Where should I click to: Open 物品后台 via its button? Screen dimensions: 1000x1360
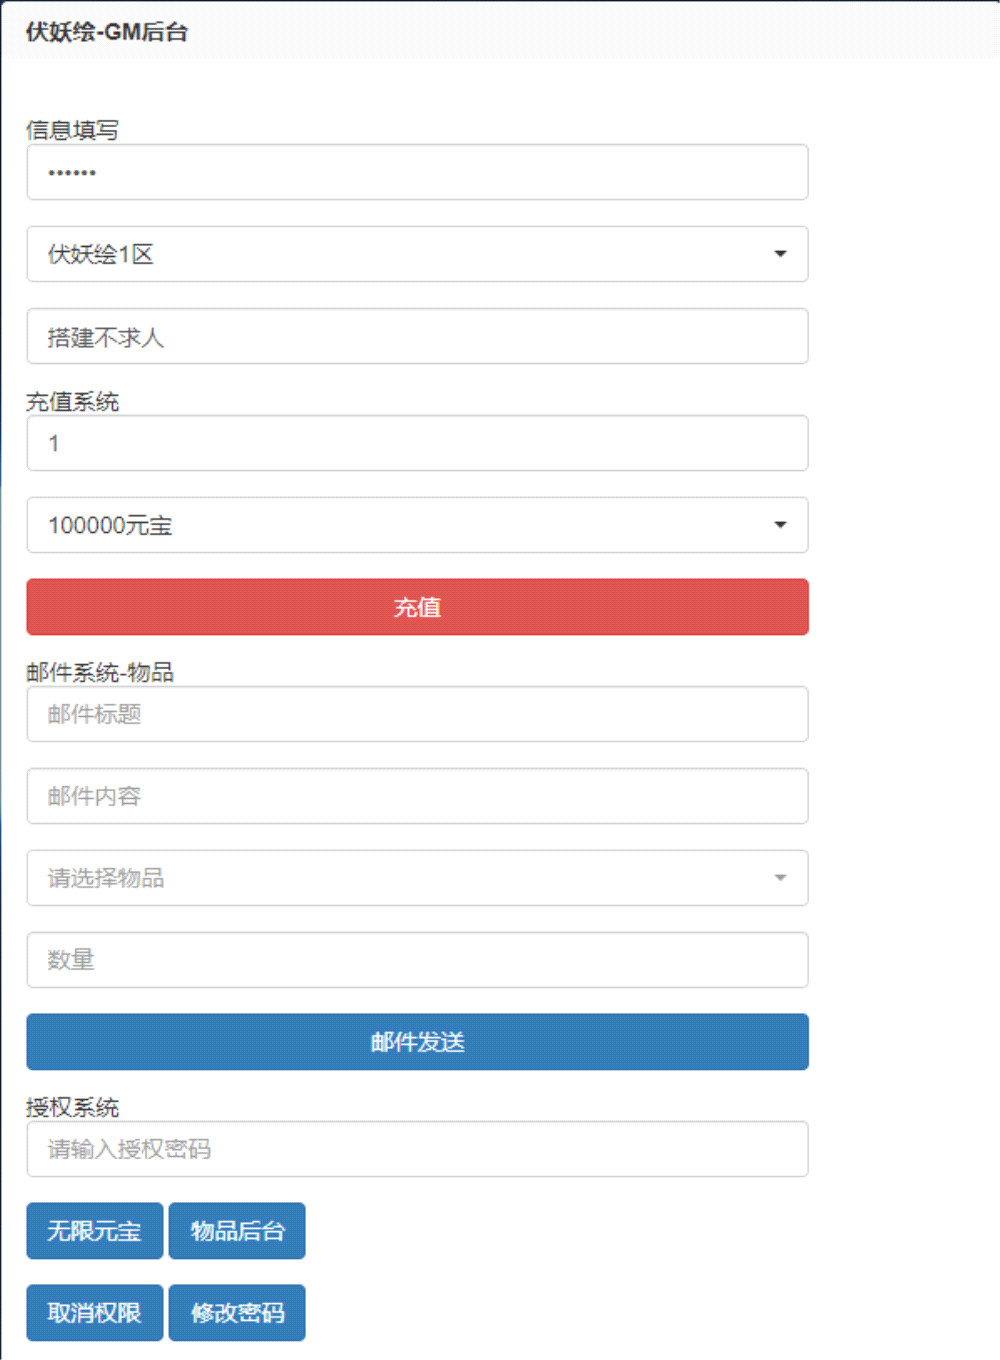coord(237,1231)
